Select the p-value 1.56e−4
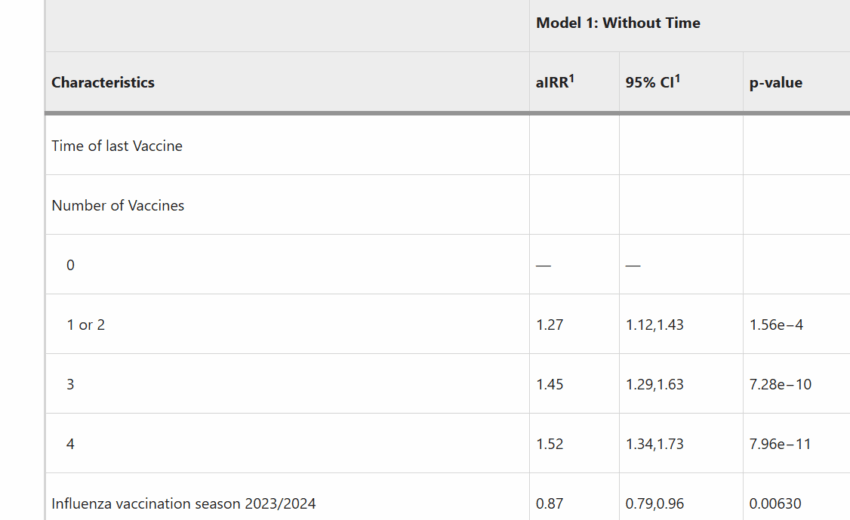The width and height of the screenshot is (850, 520). coord(776,325)
